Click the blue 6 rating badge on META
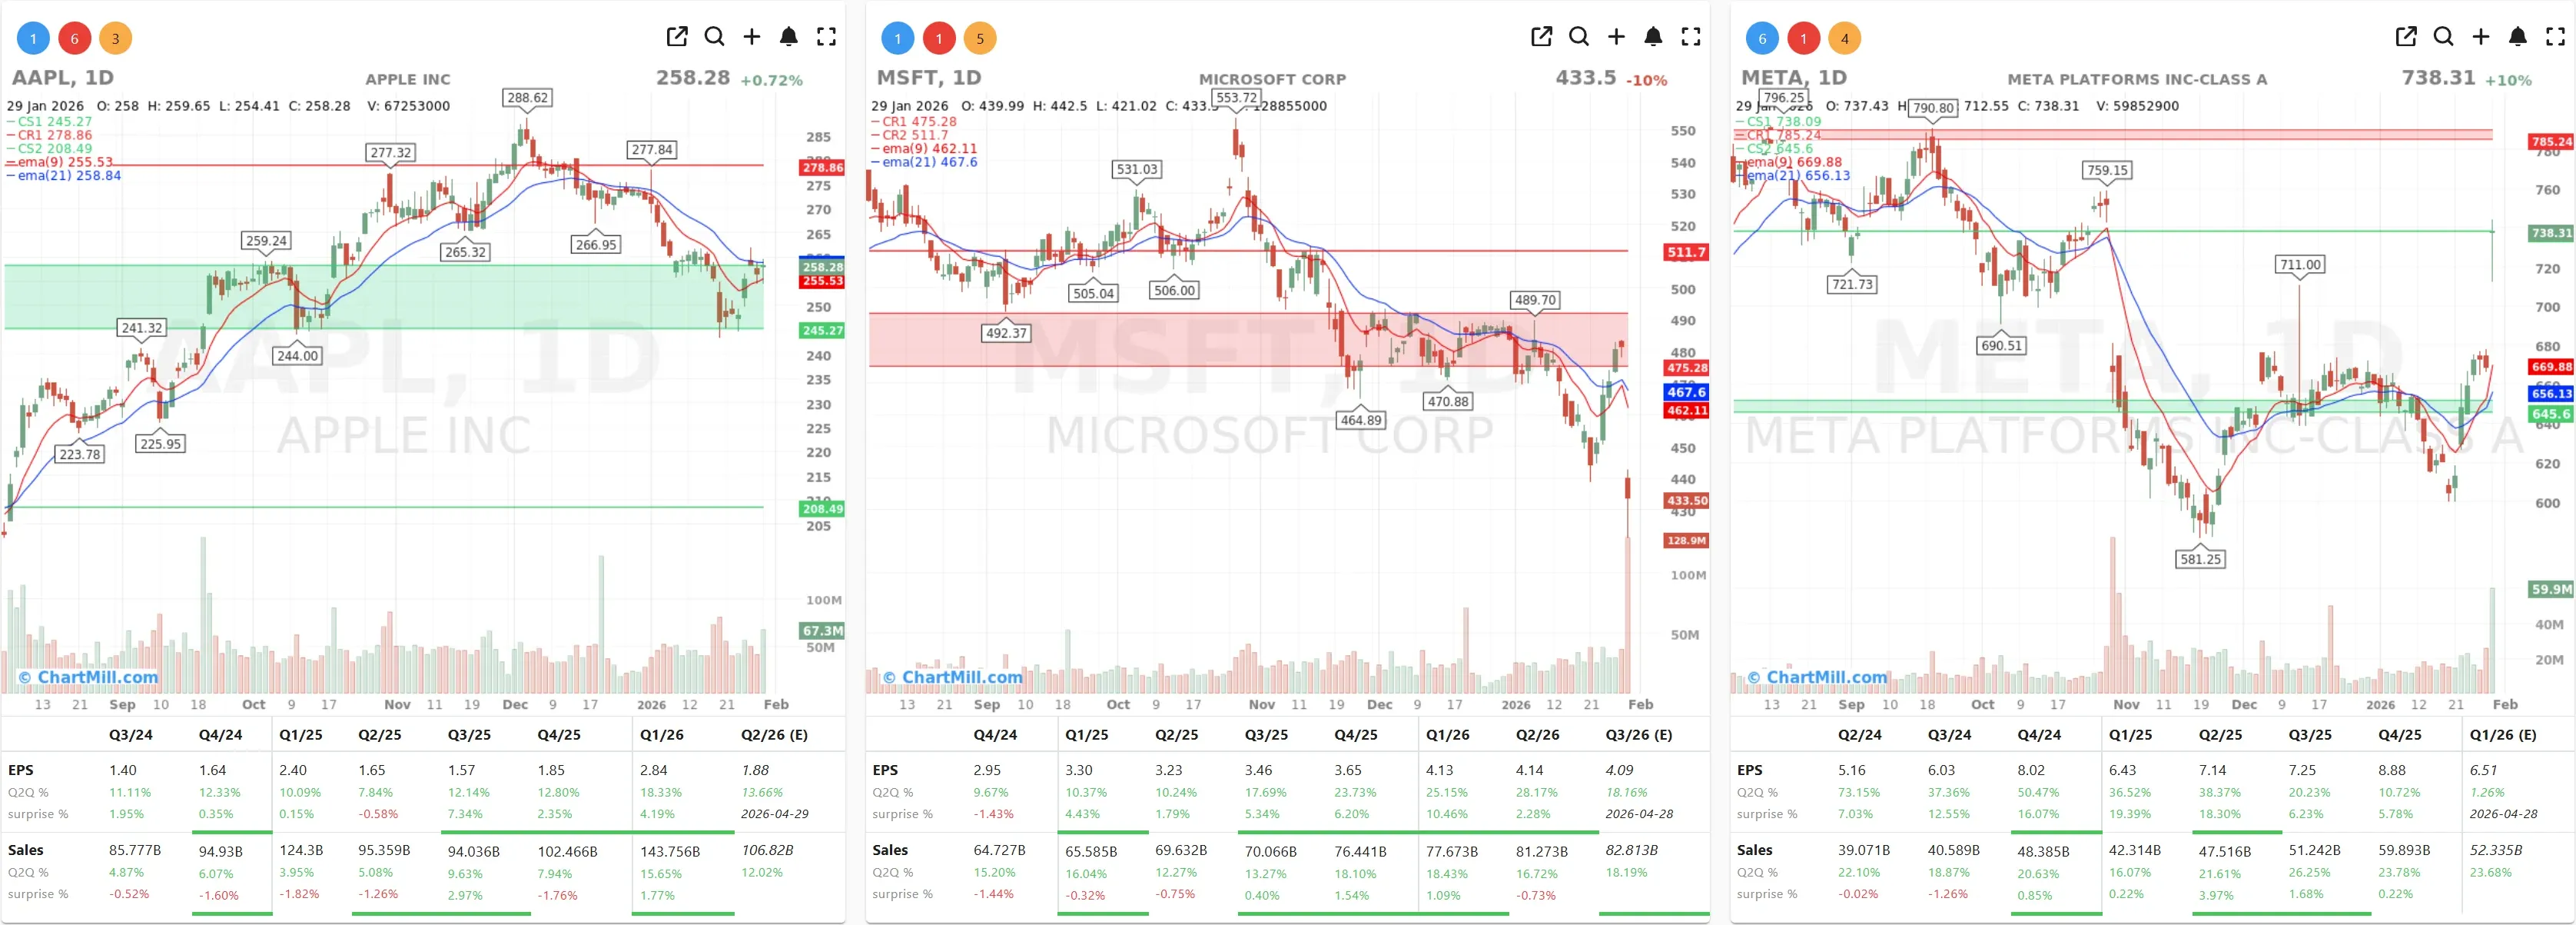Viewport: 2576px width, 925px height. click(x=1763, y=37)
